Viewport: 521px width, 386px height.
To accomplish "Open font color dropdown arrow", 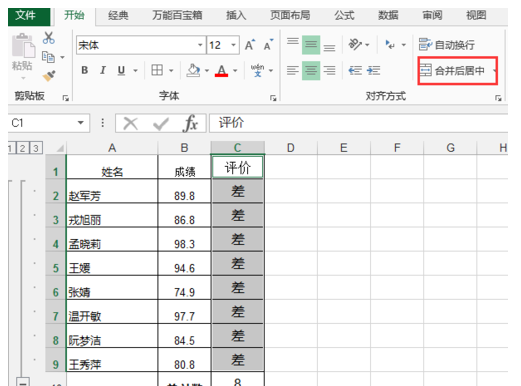I will tap(235, 71).
